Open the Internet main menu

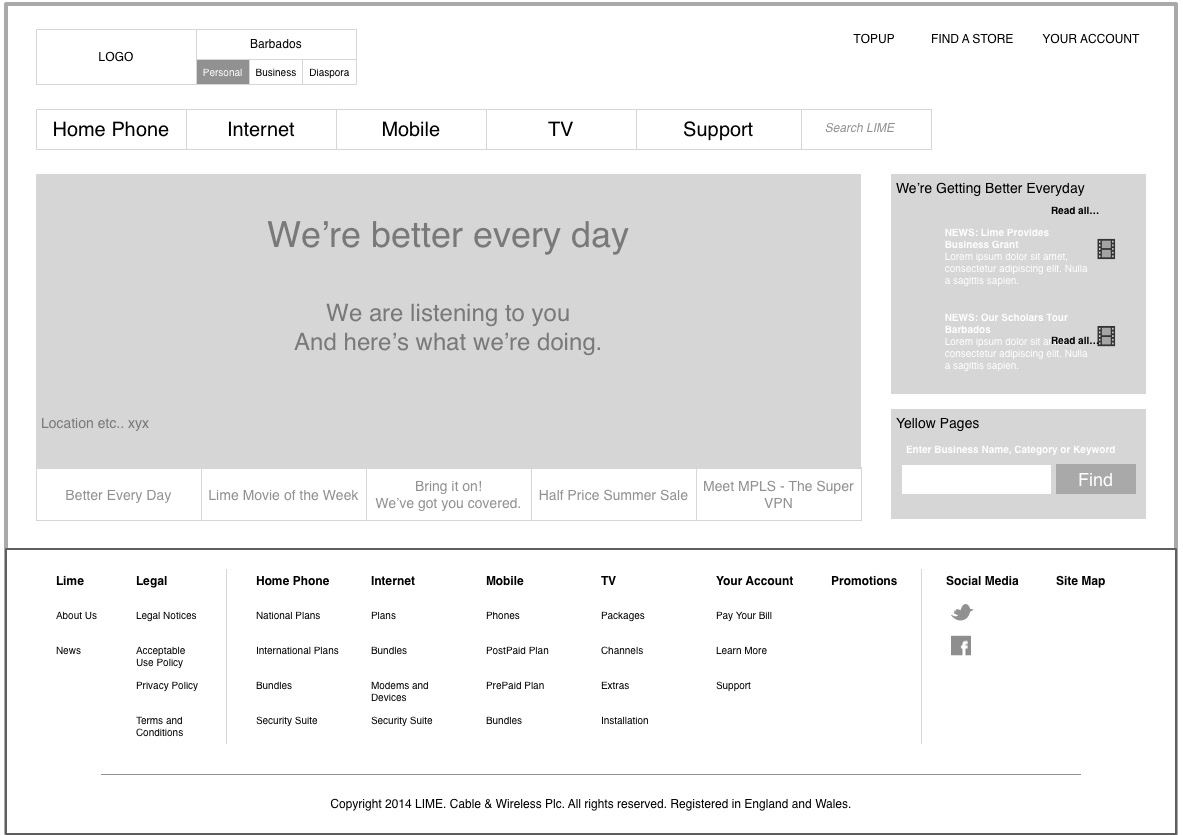click(x=261, y=129)
